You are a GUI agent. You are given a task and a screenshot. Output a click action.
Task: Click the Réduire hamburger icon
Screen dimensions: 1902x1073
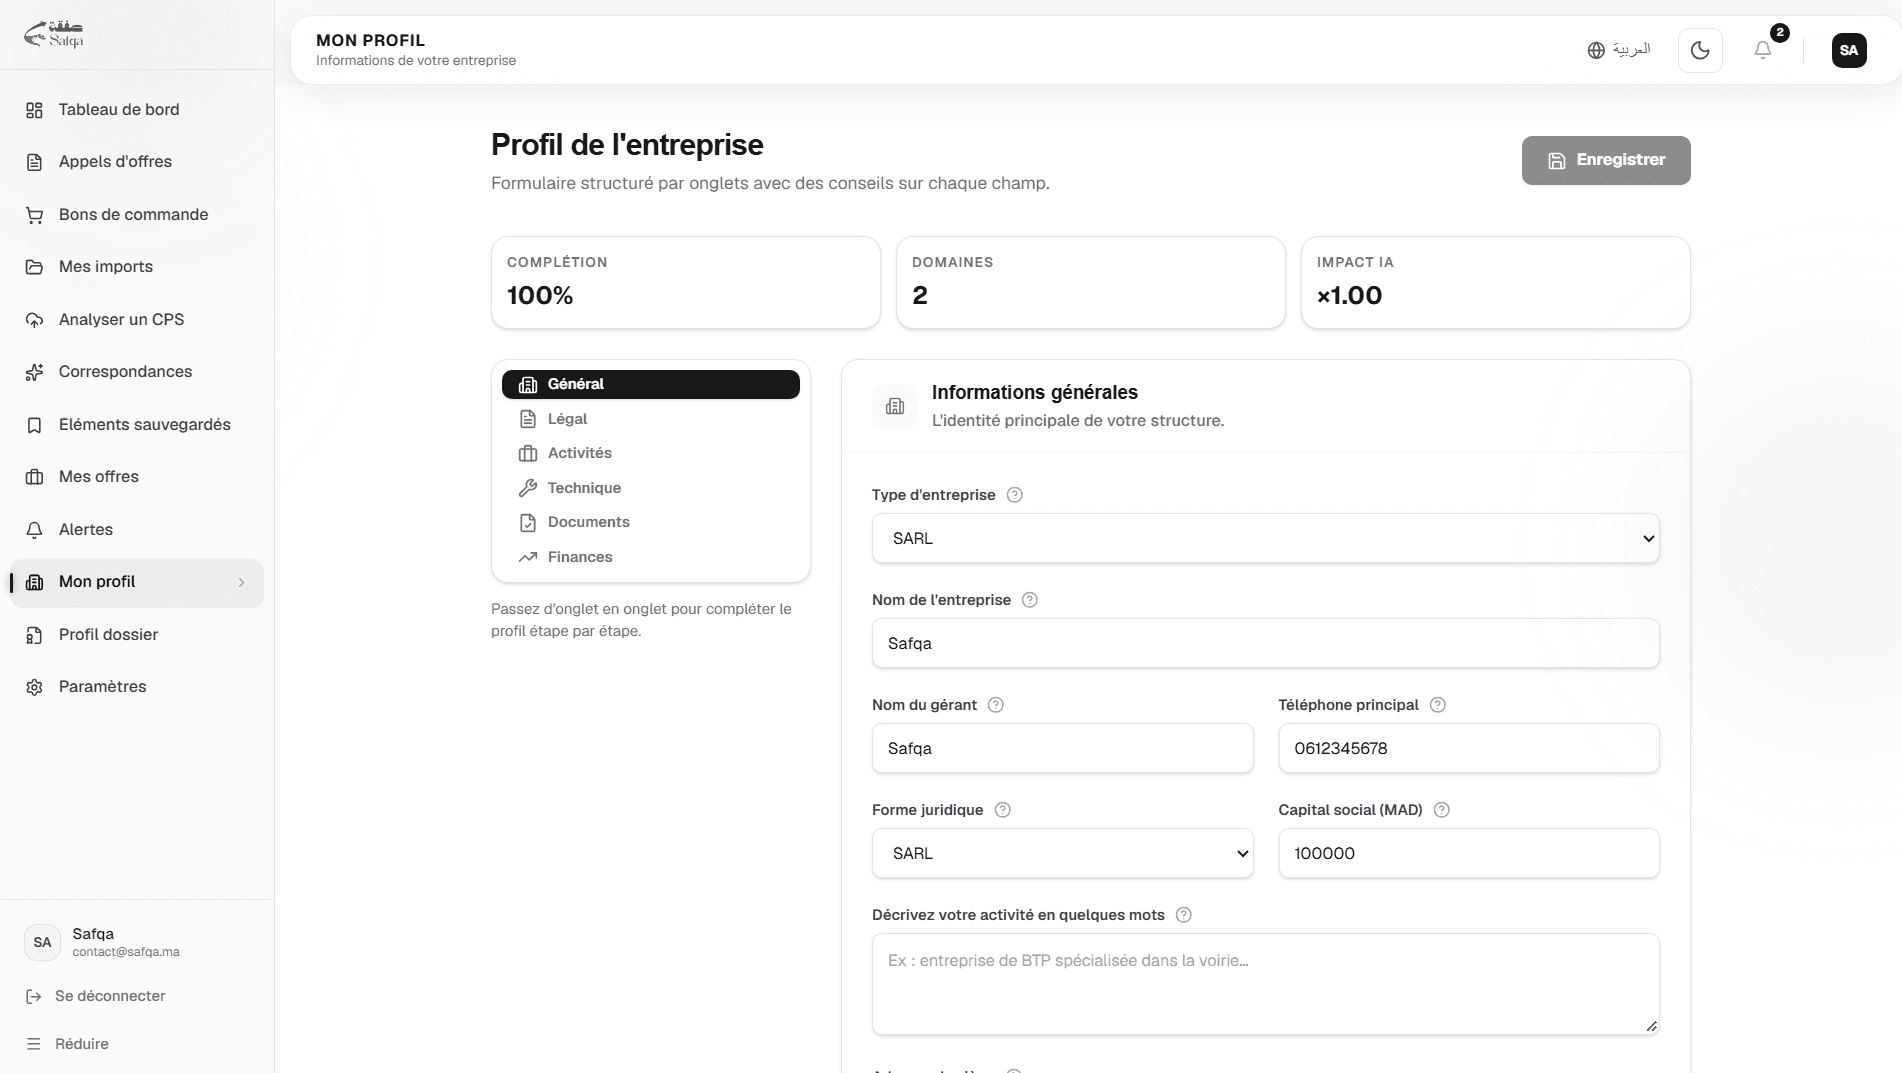point(33,1044)
